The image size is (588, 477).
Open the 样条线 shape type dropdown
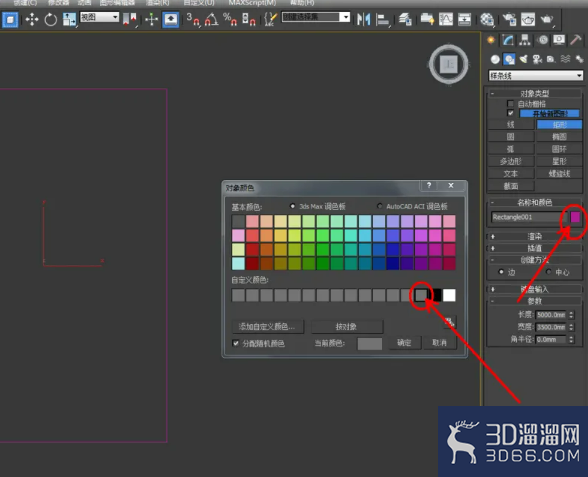click(536, 76)
